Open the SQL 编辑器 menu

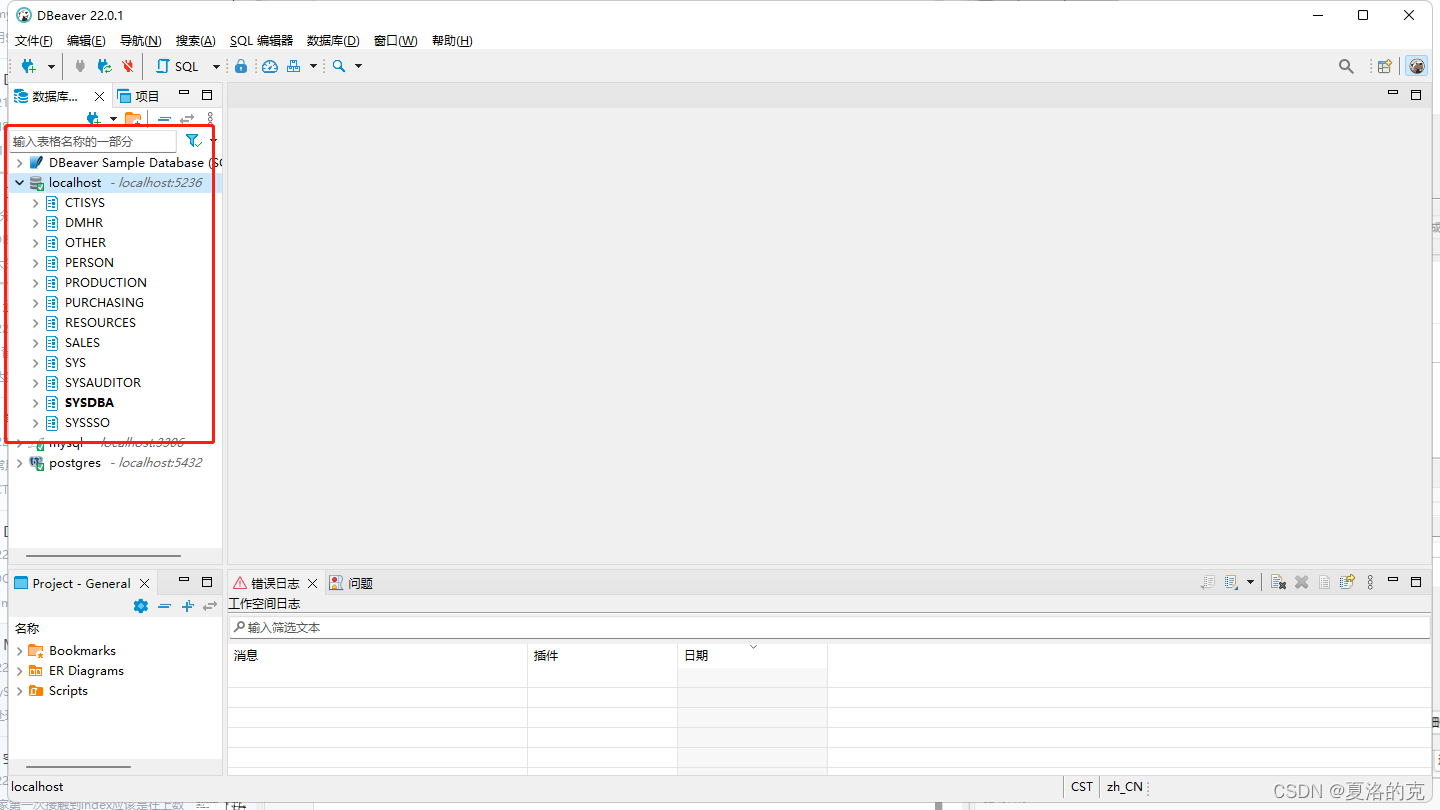coord(261,41)
